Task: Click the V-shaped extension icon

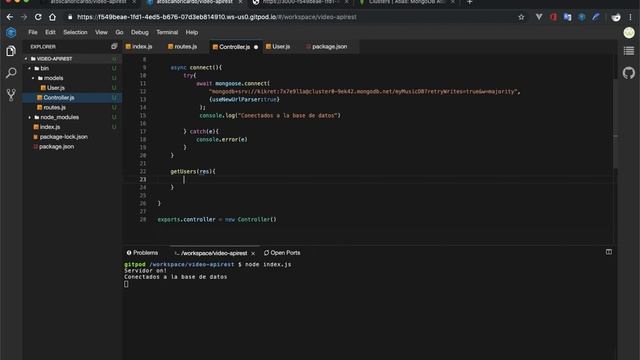Action: [x=539, y=17]
